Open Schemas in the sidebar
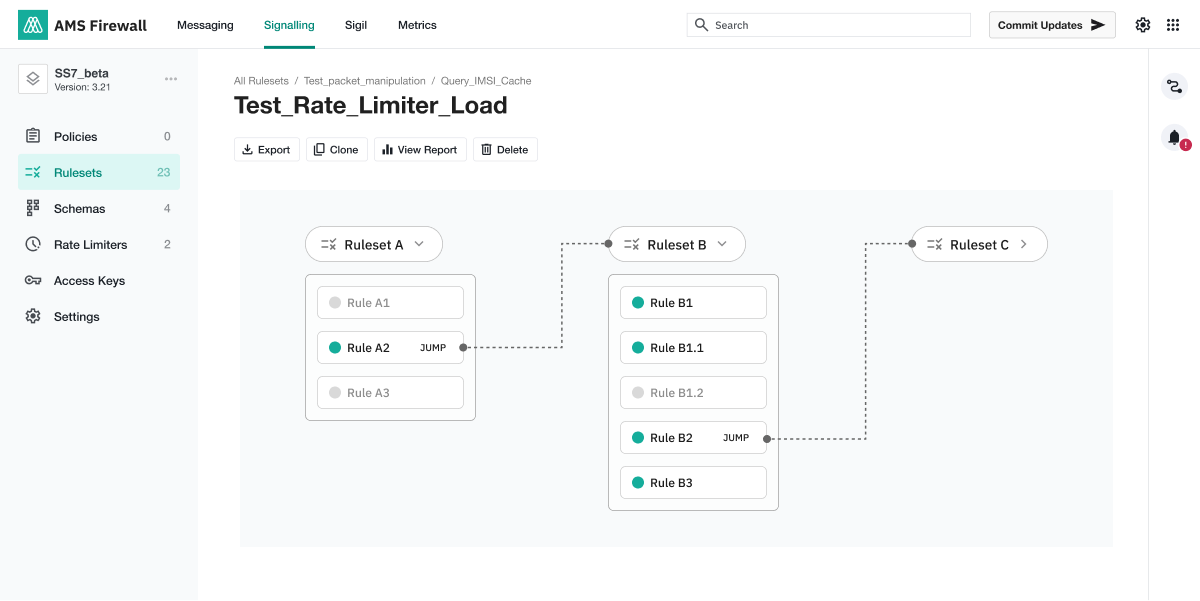Image resolution: width=1200 pixels, height=601 pixels. click(99, 208)
